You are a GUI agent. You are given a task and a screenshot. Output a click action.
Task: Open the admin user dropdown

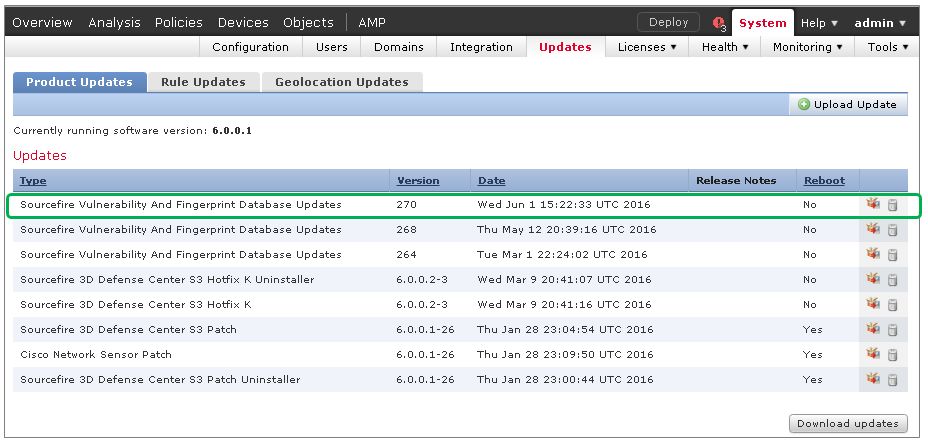click(x=880, y=23)
